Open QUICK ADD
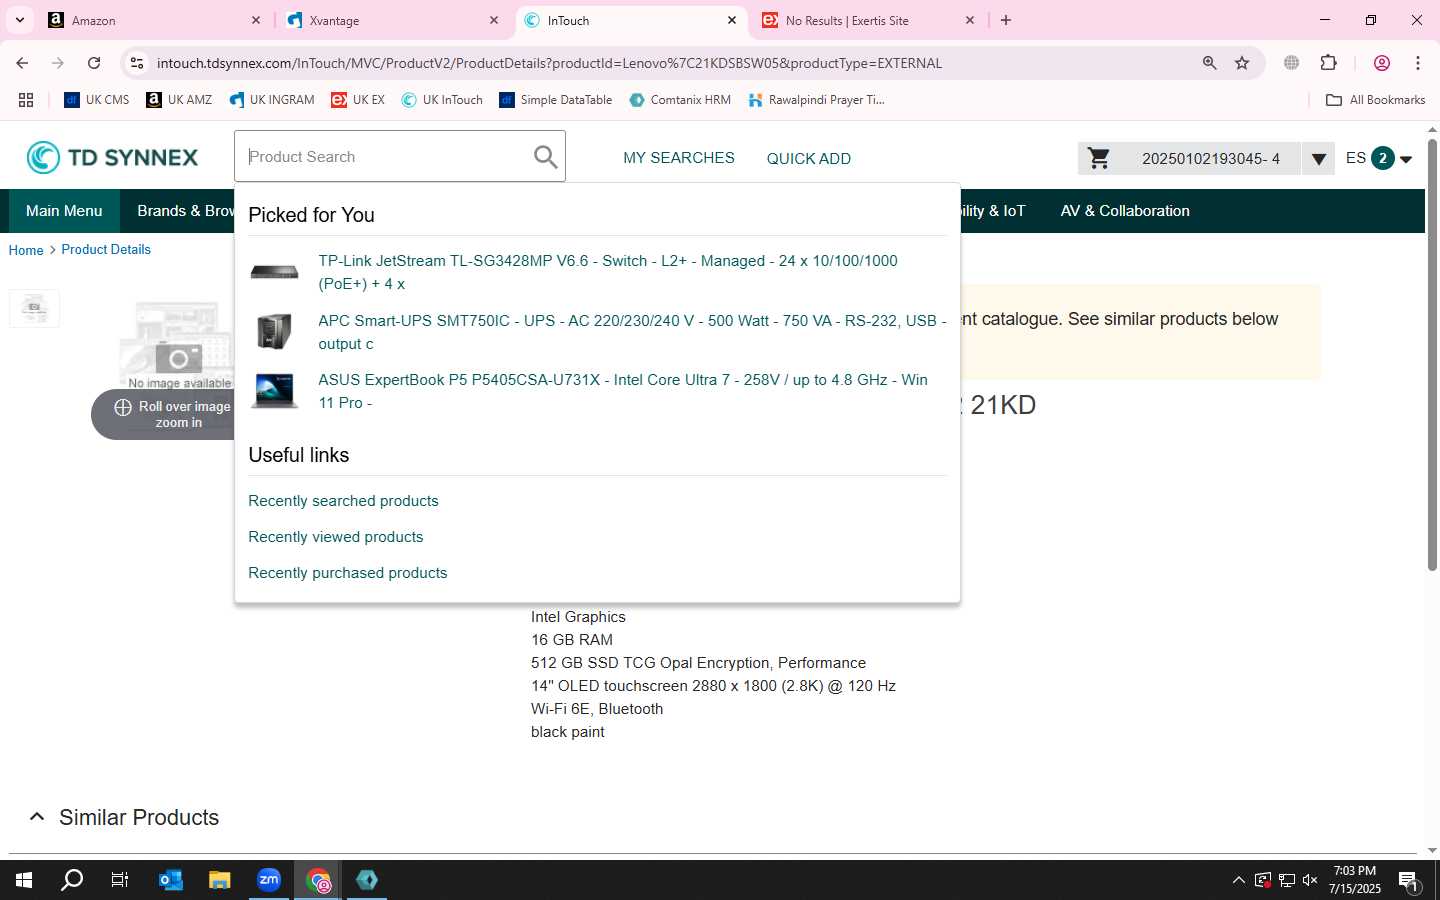1440x900 pixels. point(808,158)
